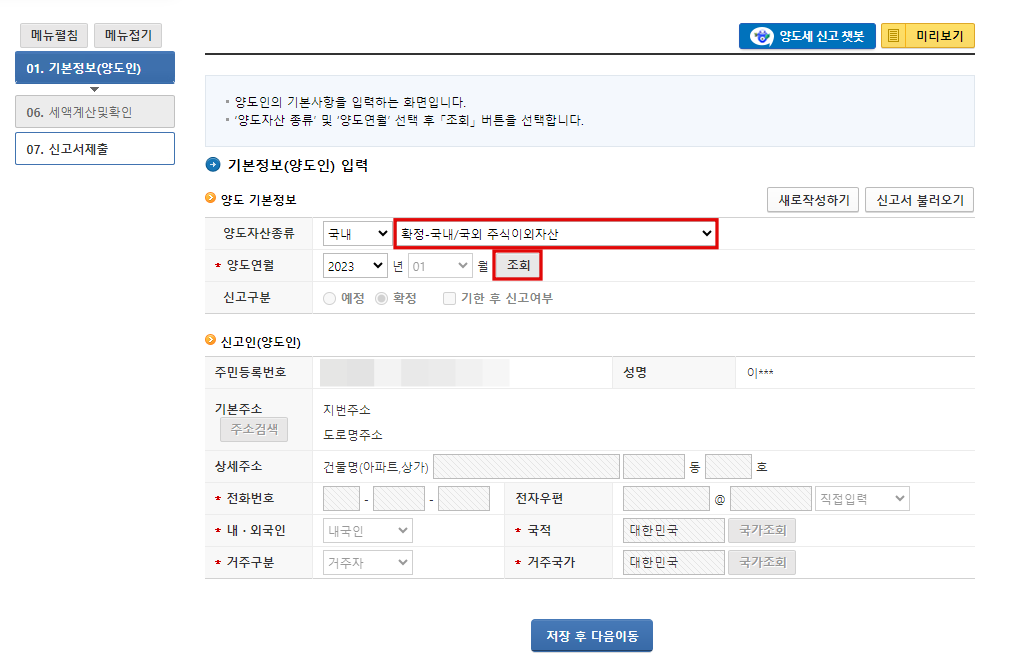Click the phone number input field
Viewport: 1013px width, 657px height.
coord(340,498)
